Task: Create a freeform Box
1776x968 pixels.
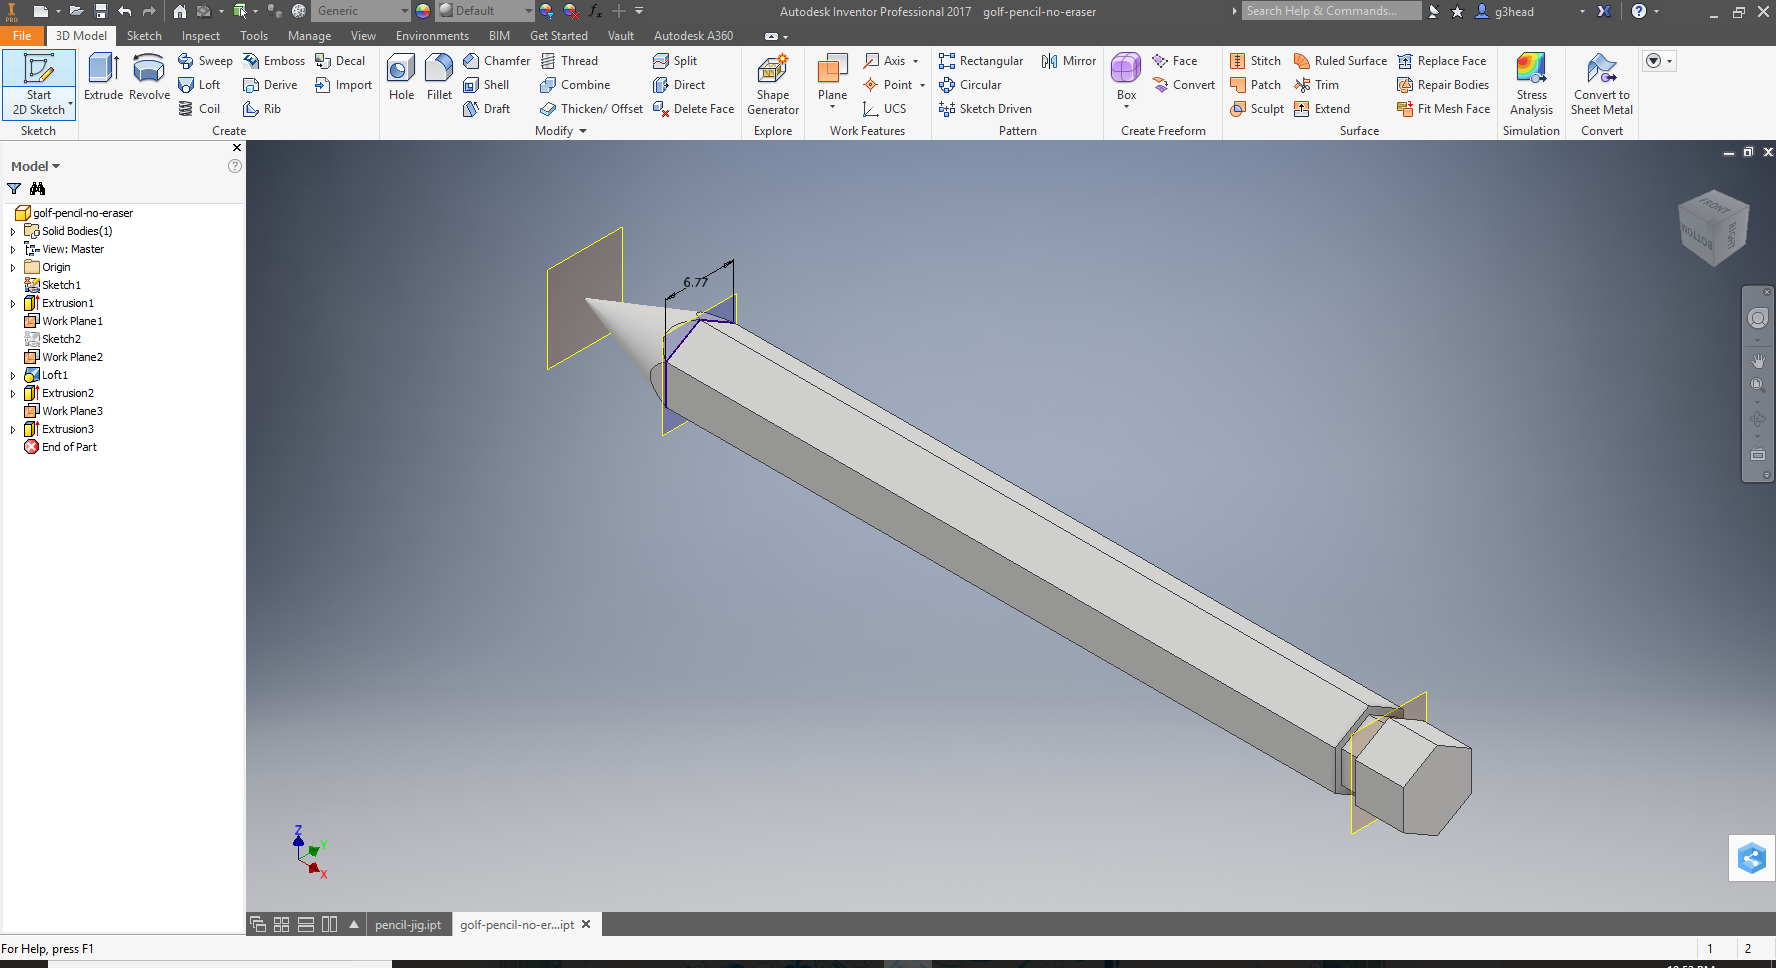Action: click(x=1126, y=77)
